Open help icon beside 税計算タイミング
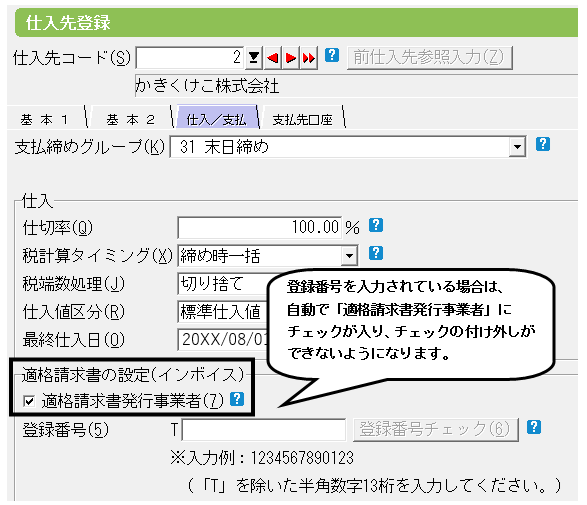Viewport: 587px width, 505px height. (376, 253)
